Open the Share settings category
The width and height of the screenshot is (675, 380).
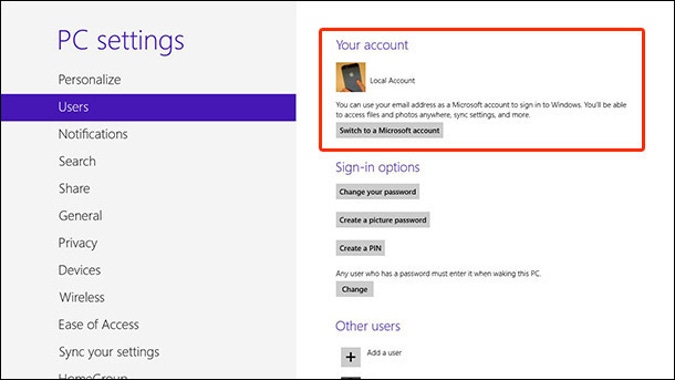click(x=74, y=188)
